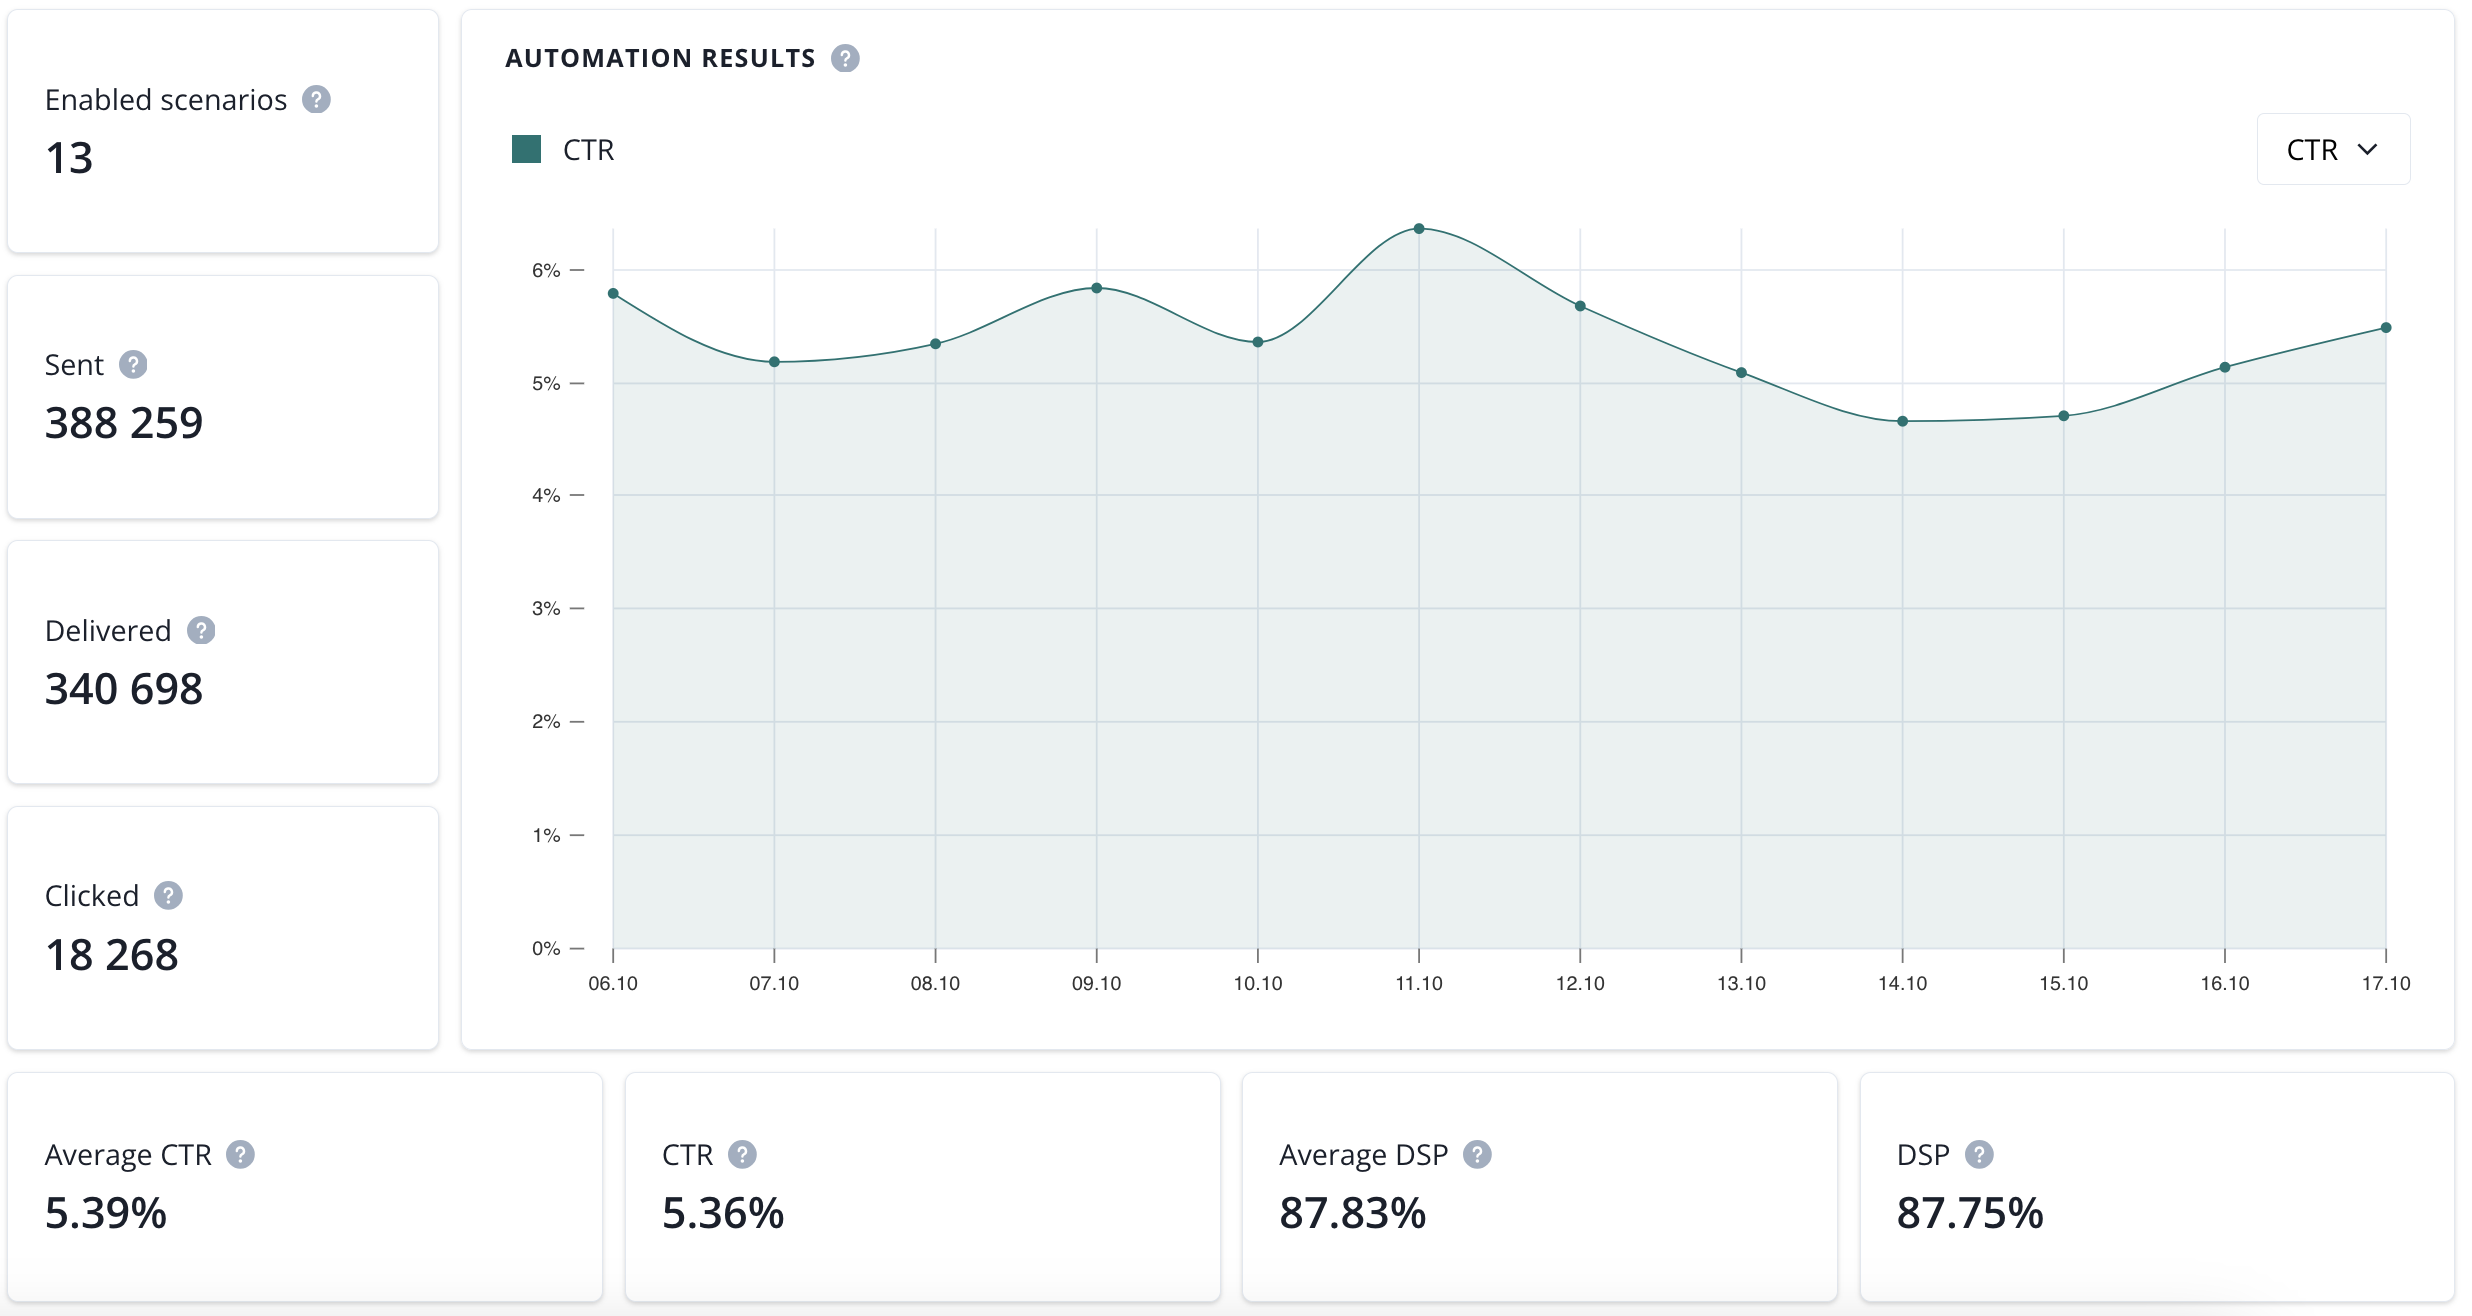Click help icon next to Average DSP
2472x1316 pixels.
click(x=1477, y=1155)
